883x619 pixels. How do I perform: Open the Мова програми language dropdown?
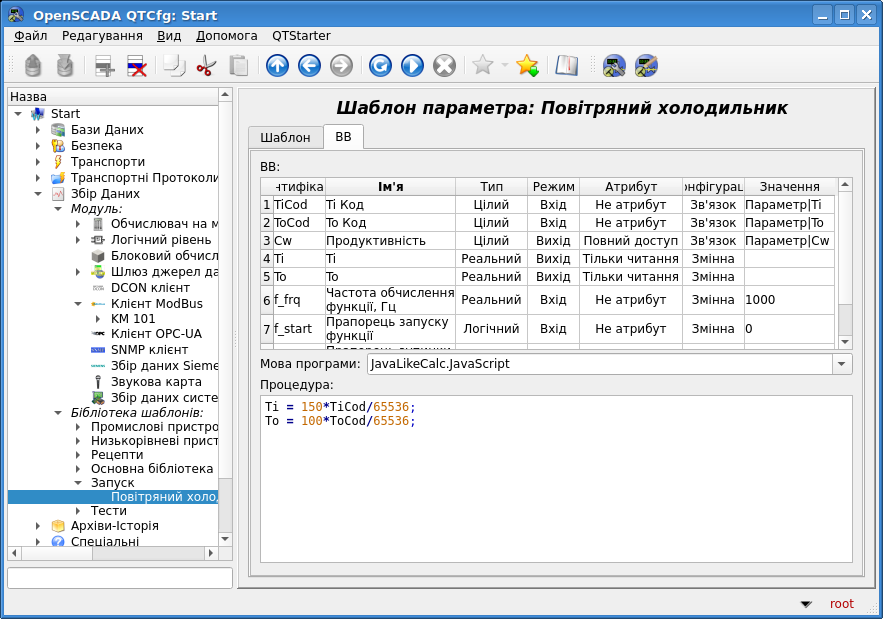click(842, 364)
